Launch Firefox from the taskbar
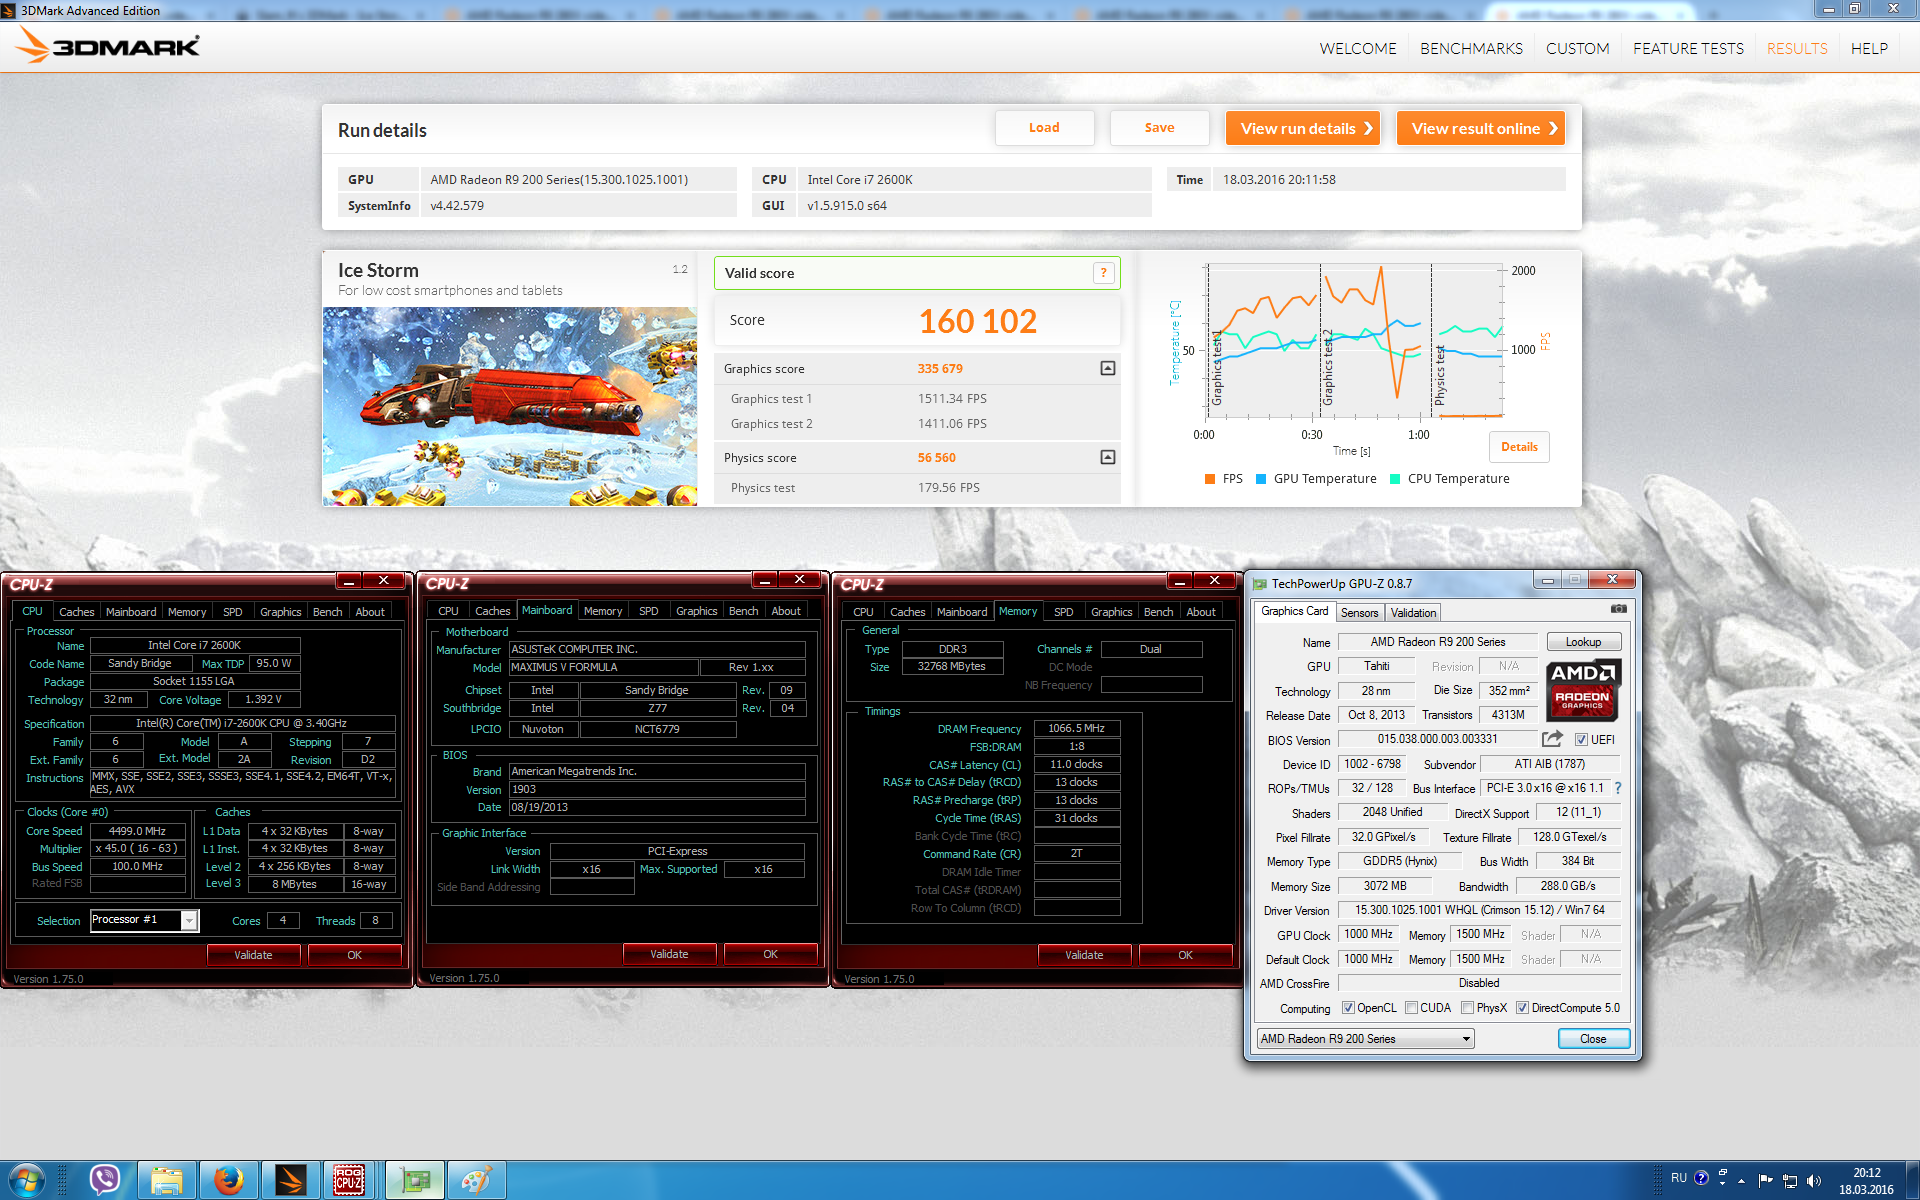Image resolution: width=1920 pixels, height=1200 pixels. coord(229,1181)
